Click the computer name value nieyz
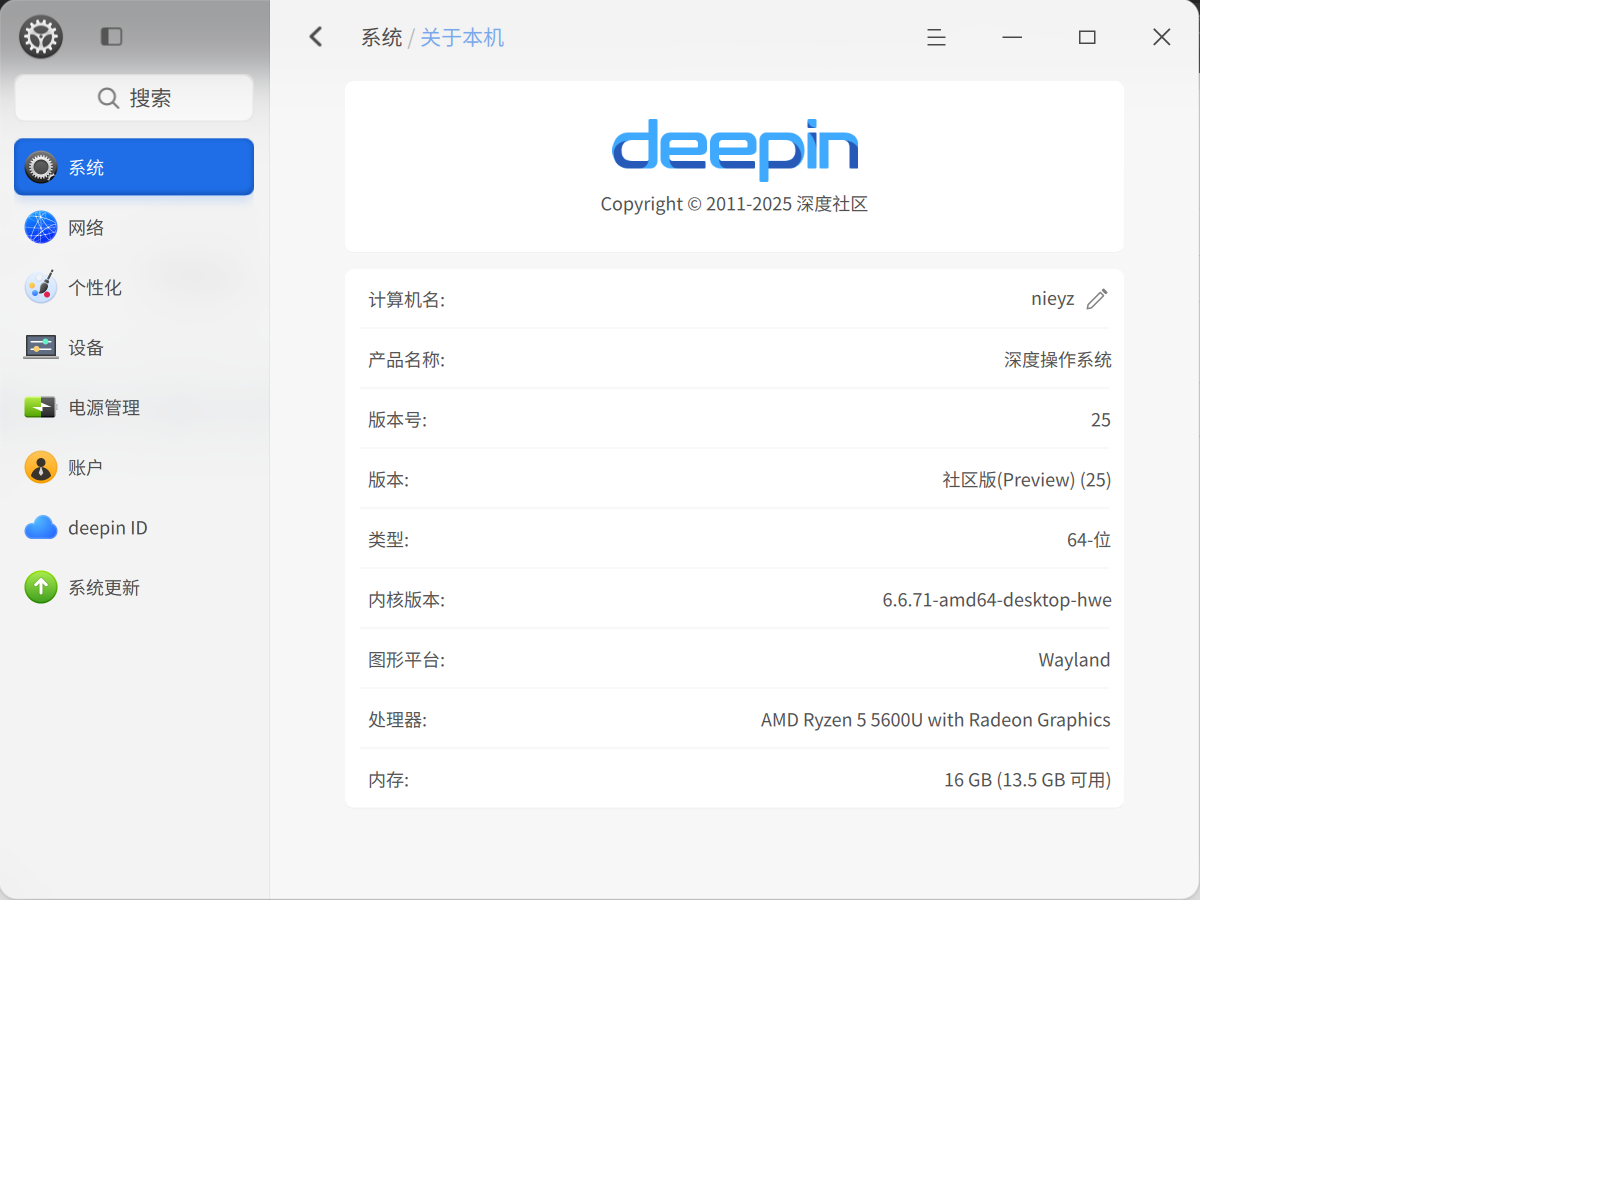The height and width of the screenshot is (1200, 1600). click(1053, 299)
